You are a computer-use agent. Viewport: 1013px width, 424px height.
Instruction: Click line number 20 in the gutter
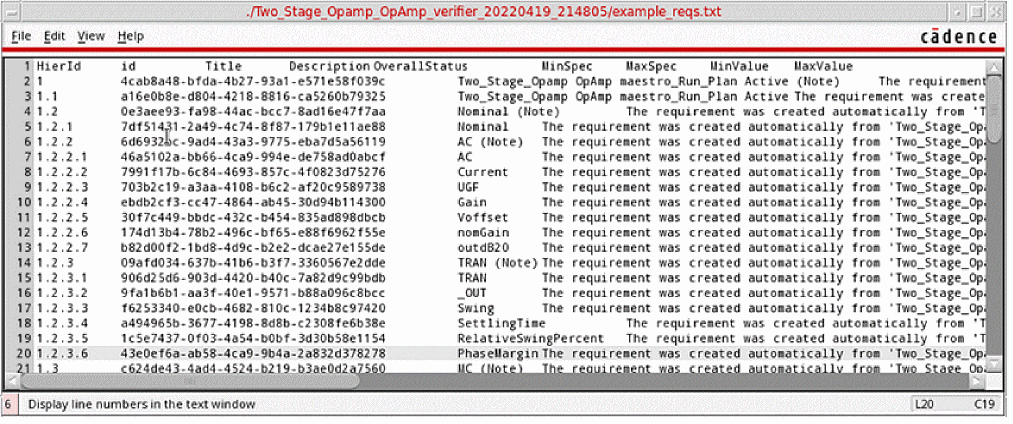(24, 354)
